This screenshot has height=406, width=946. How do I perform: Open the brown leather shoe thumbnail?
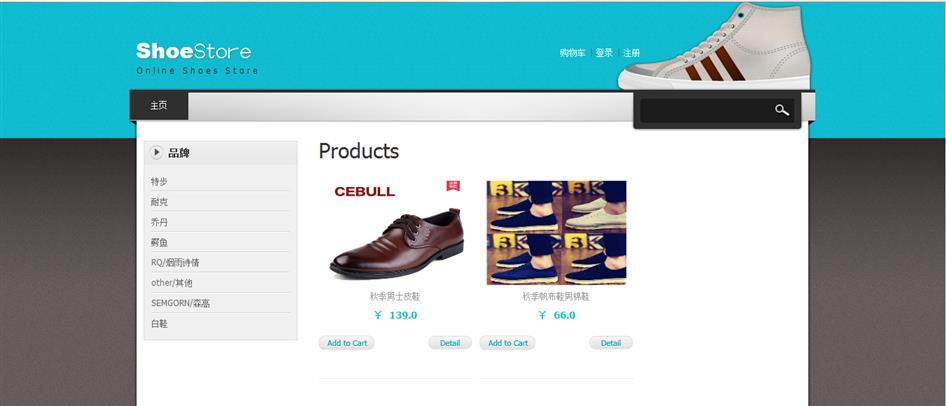tap(395, 232)
